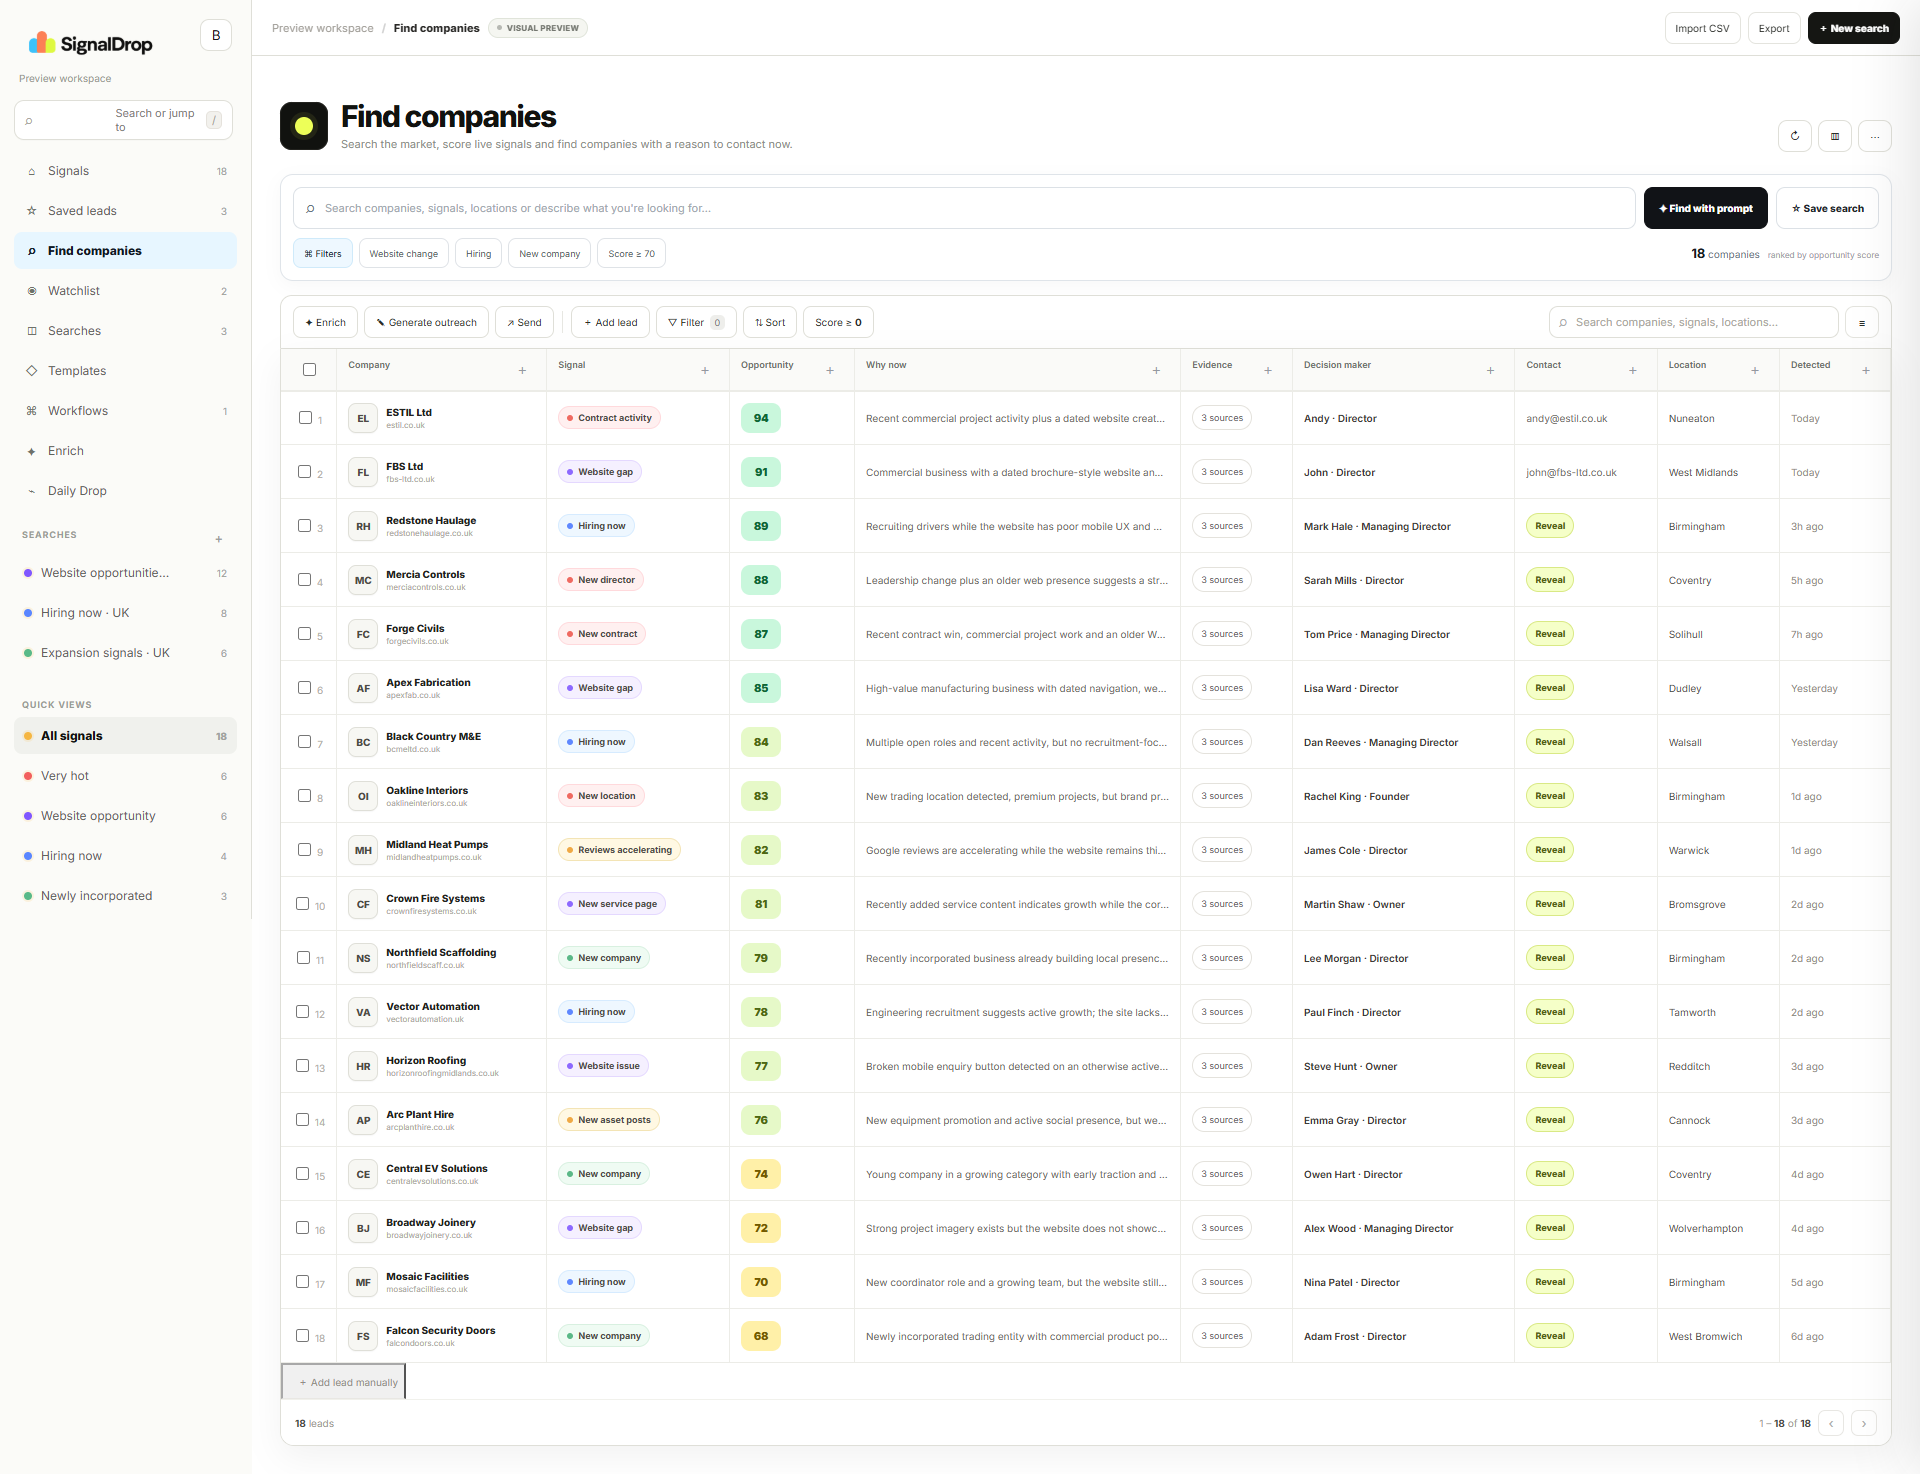This screenshot has width=1920, height=1474.
Task: Add column after Detected header
Action: tap(1866, 371)
